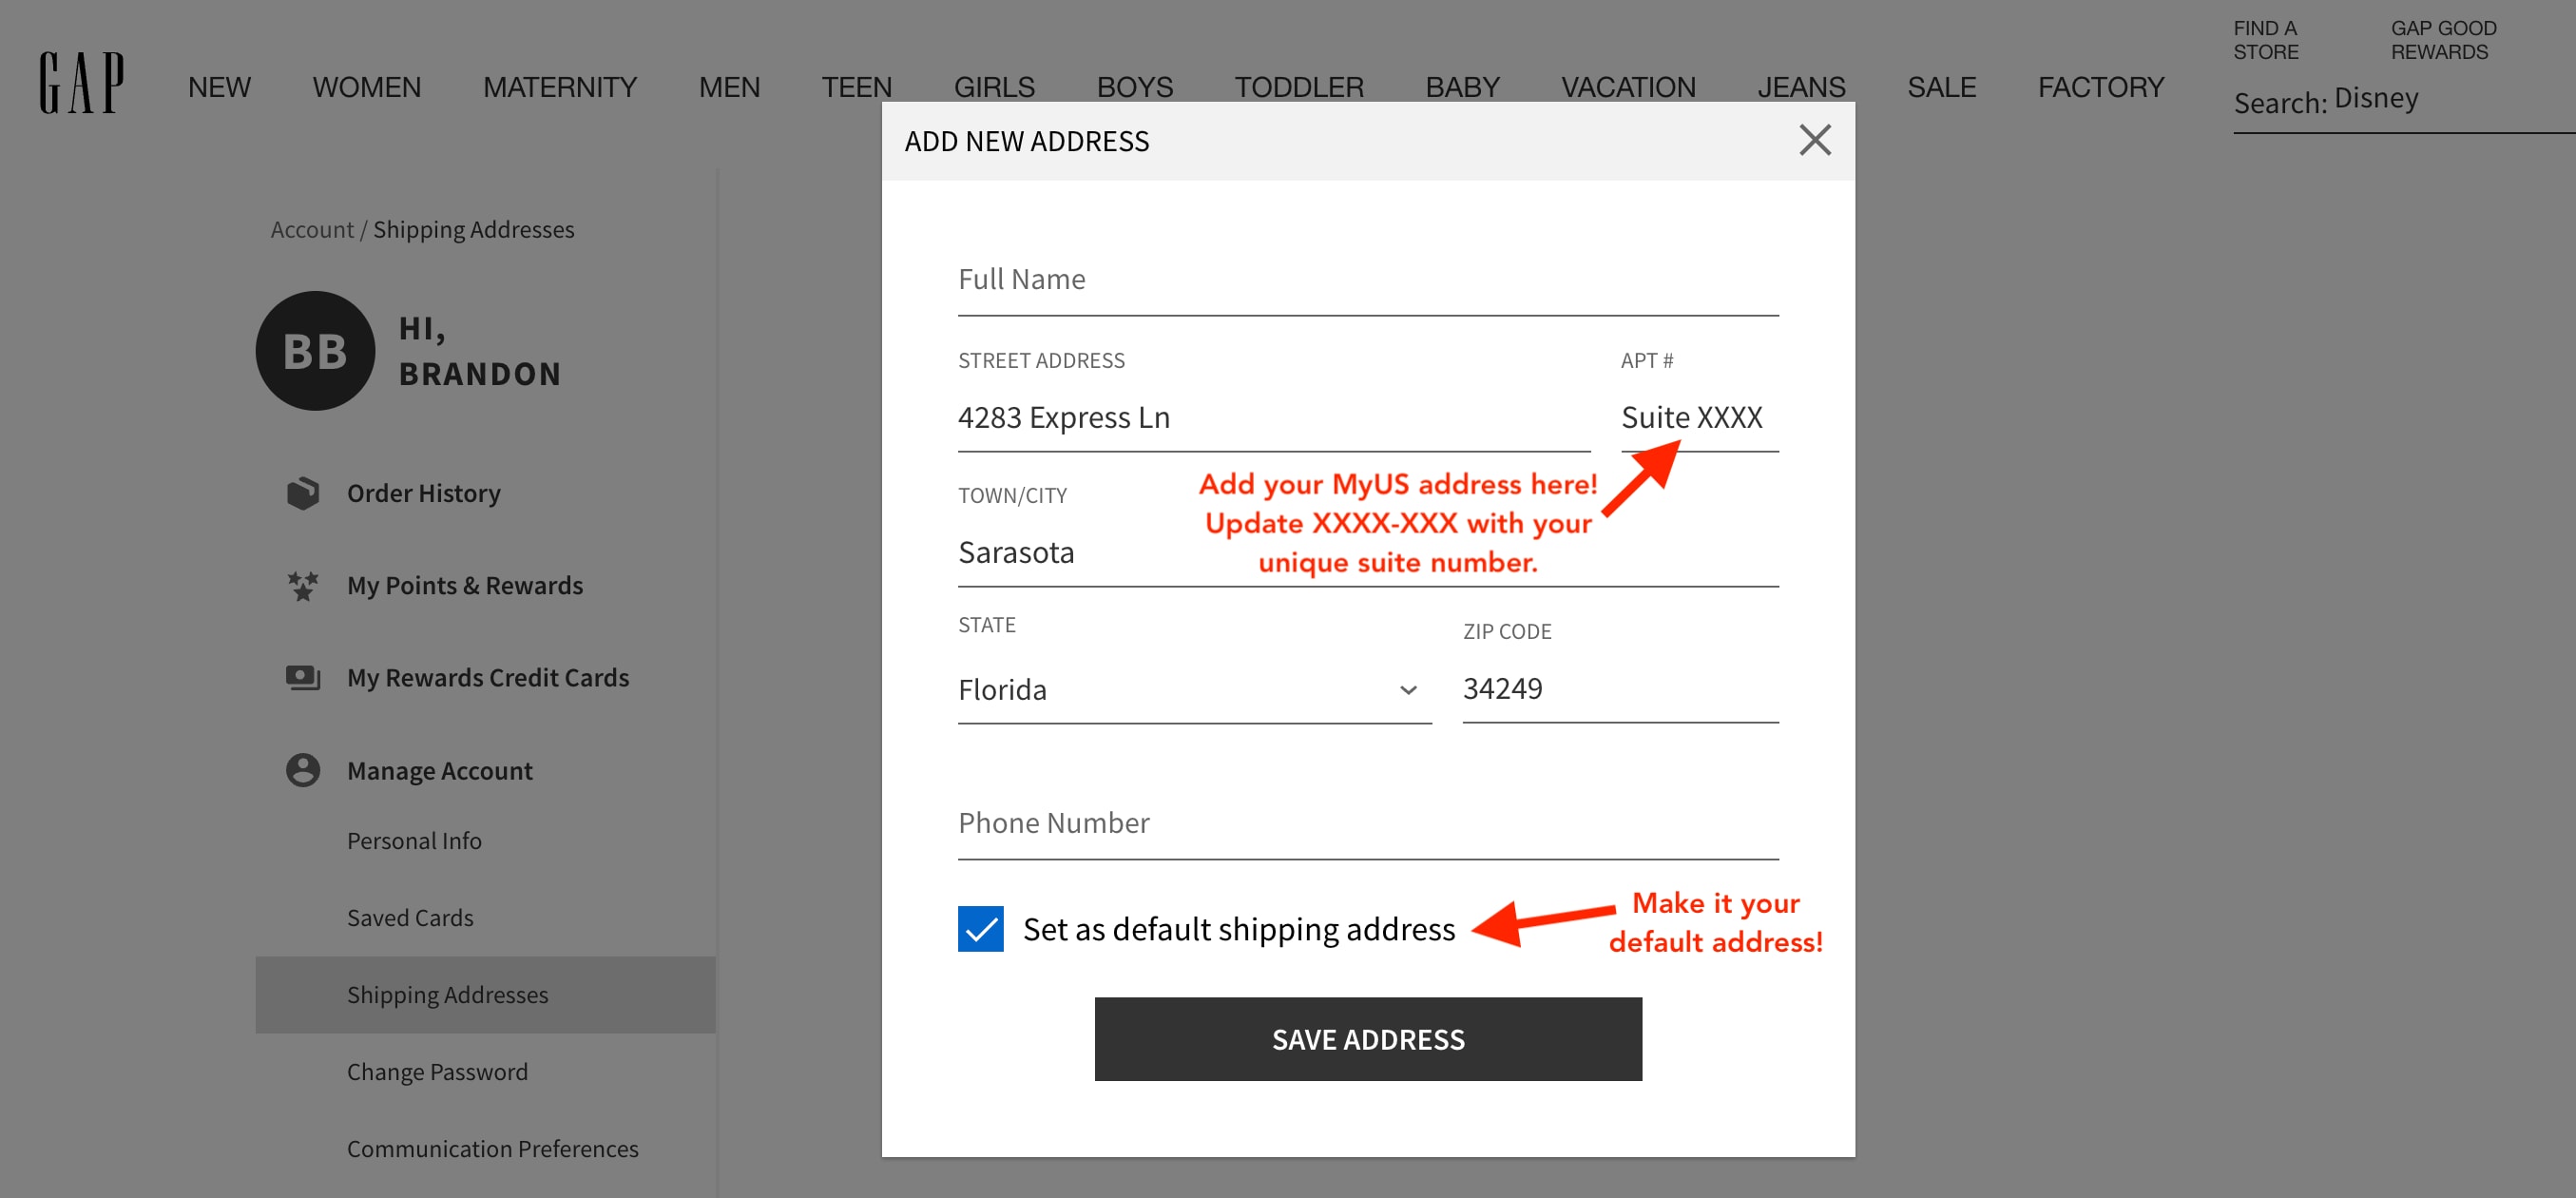Open the SALE menu
This screenshot has width=2576, height=1198.
pyautogui.click(x=1941, y=87)
